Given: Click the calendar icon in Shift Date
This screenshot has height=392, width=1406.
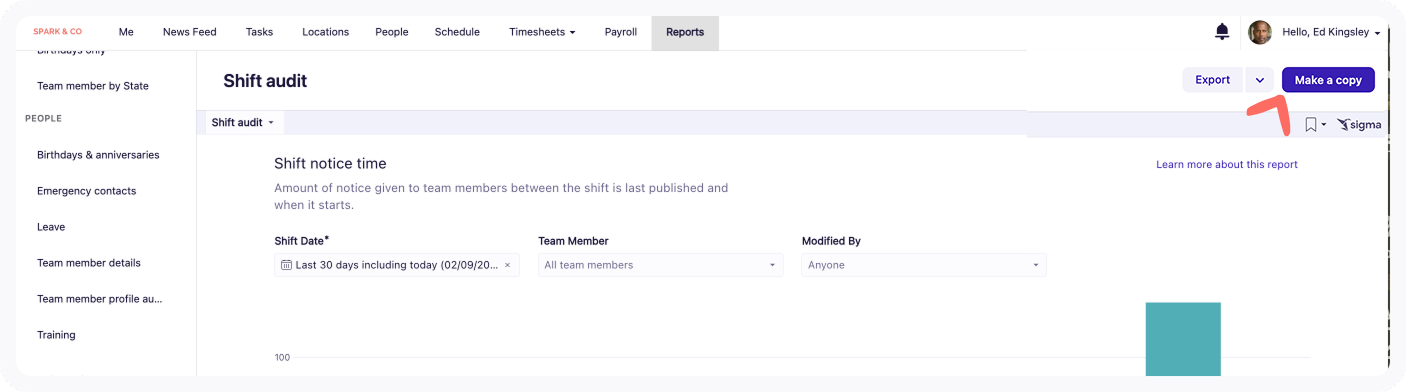Looking at the screenshot, I should click(286, 265).
